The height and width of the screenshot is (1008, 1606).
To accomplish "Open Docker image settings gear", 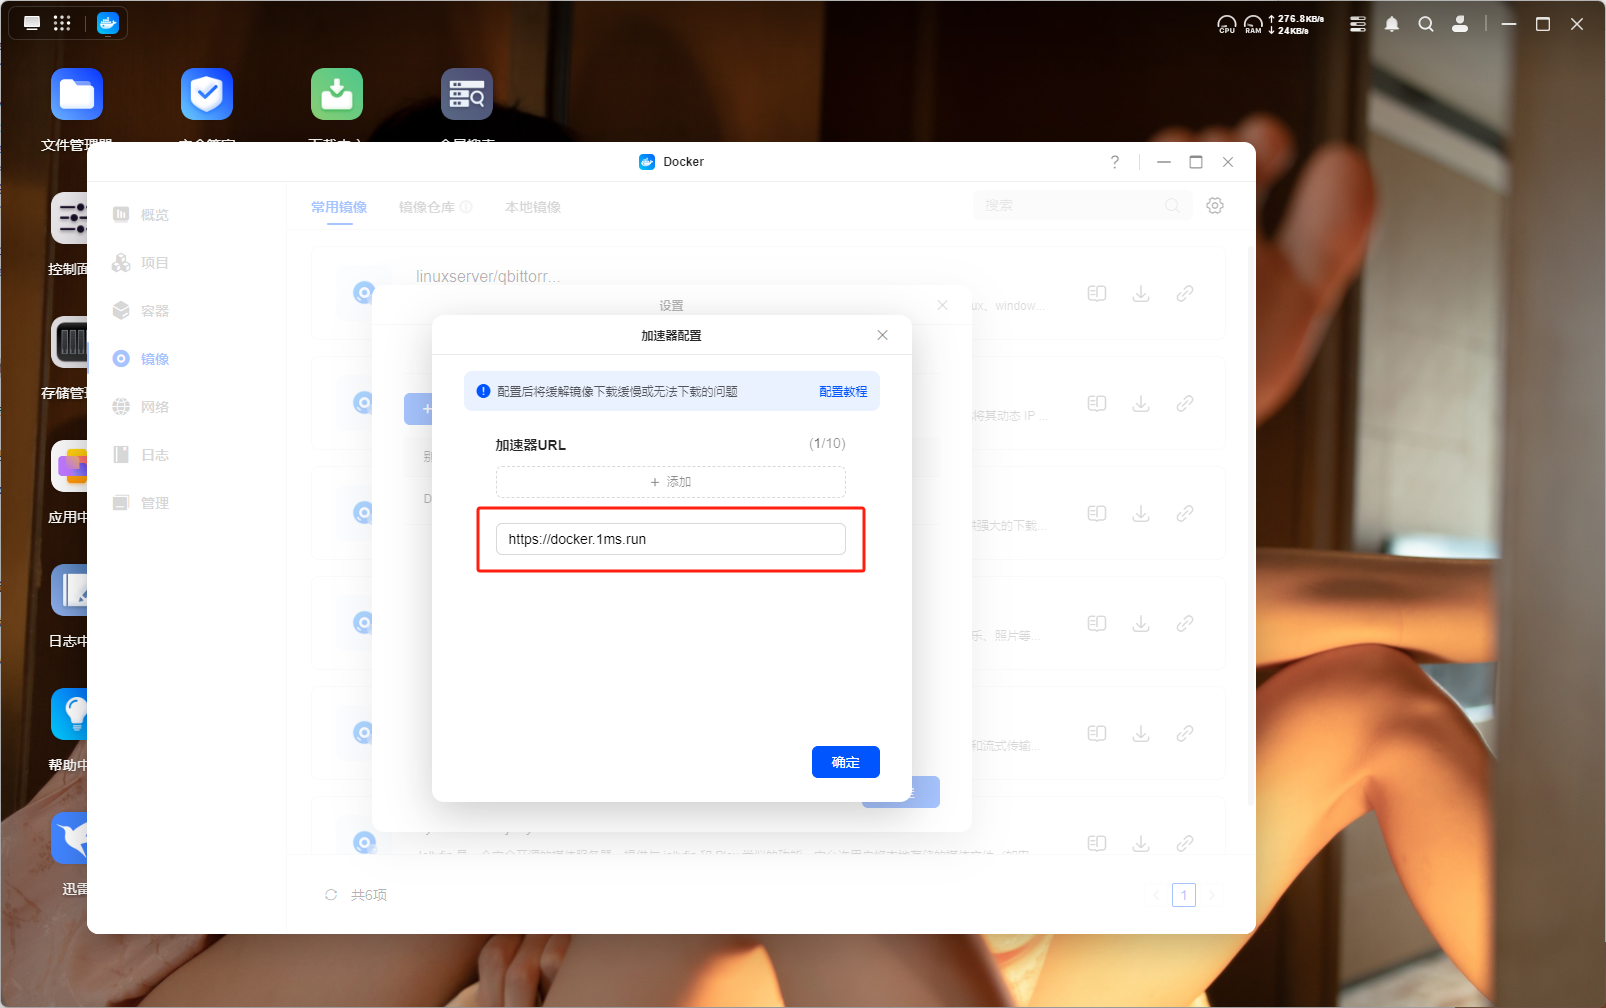I will coord(1215,205).
